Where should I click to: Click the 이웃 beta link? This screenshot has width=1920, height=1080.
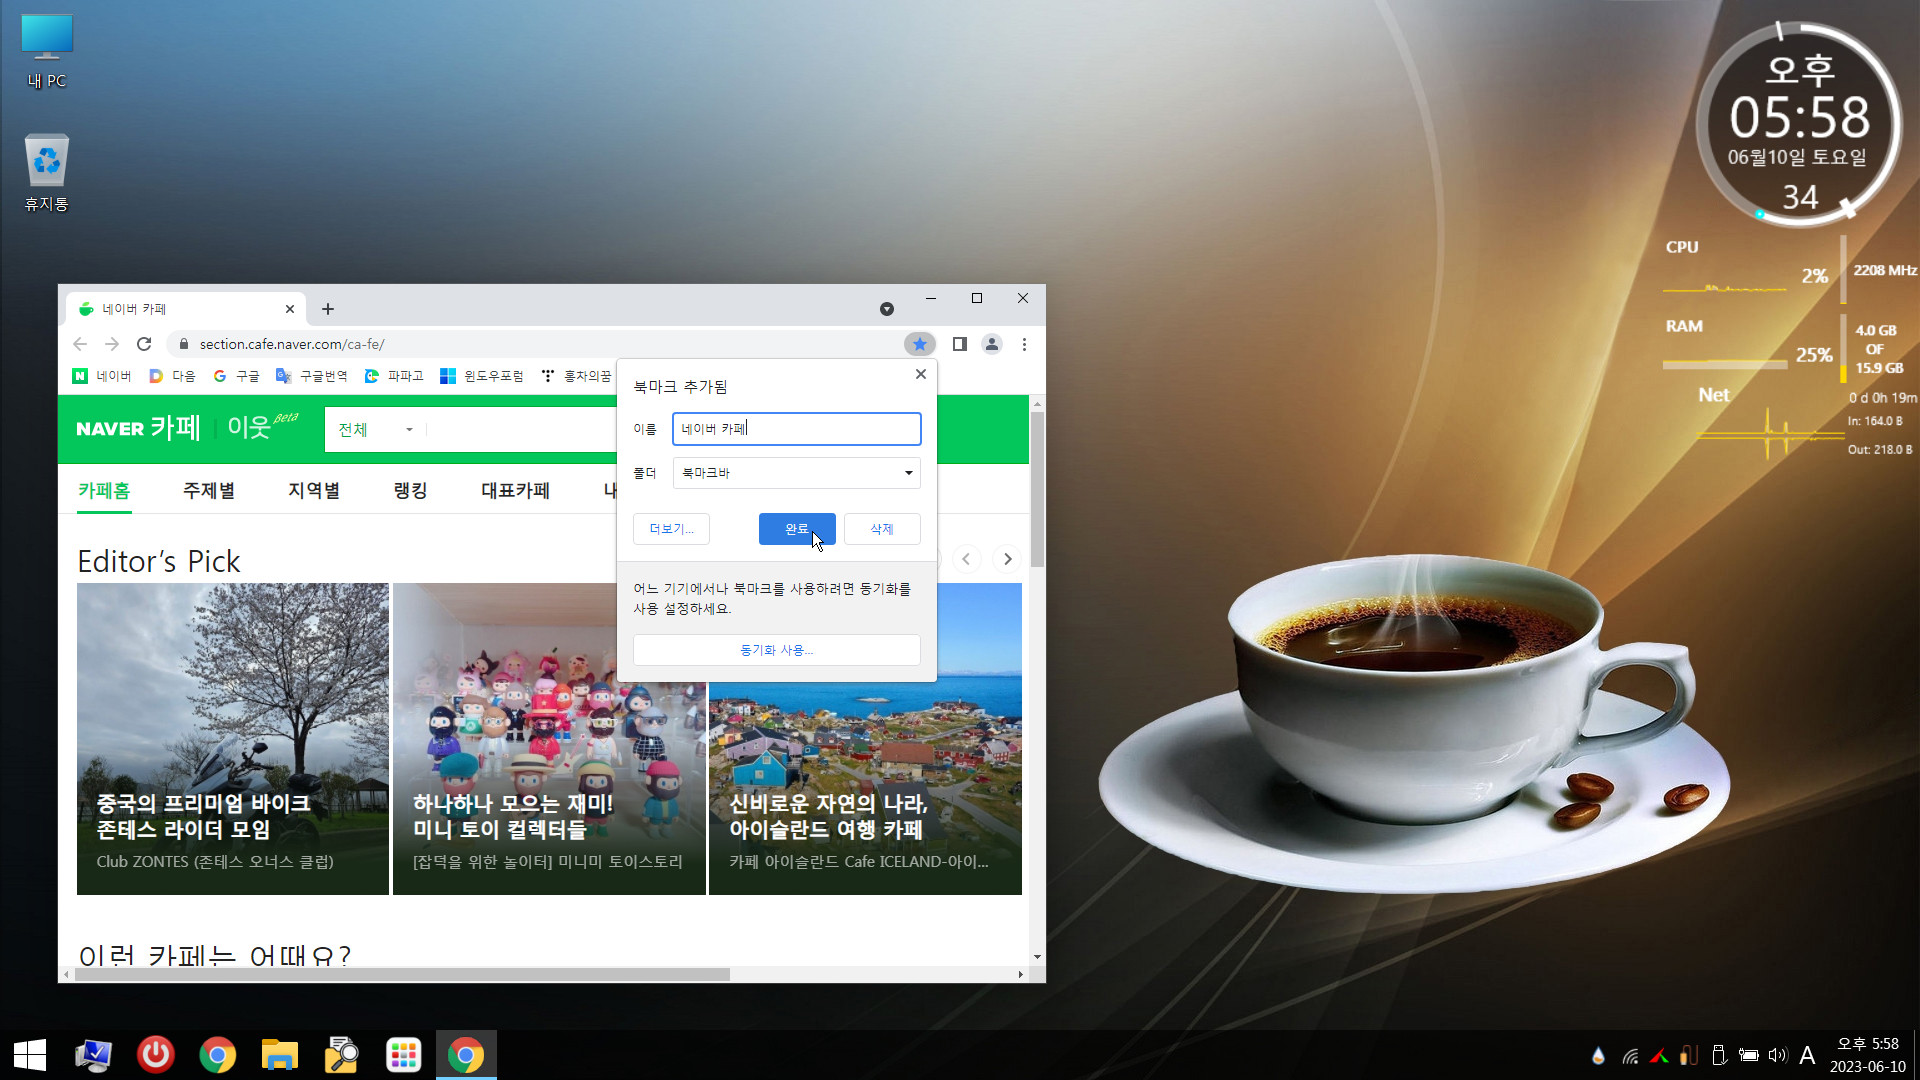[x=262, y=427]
